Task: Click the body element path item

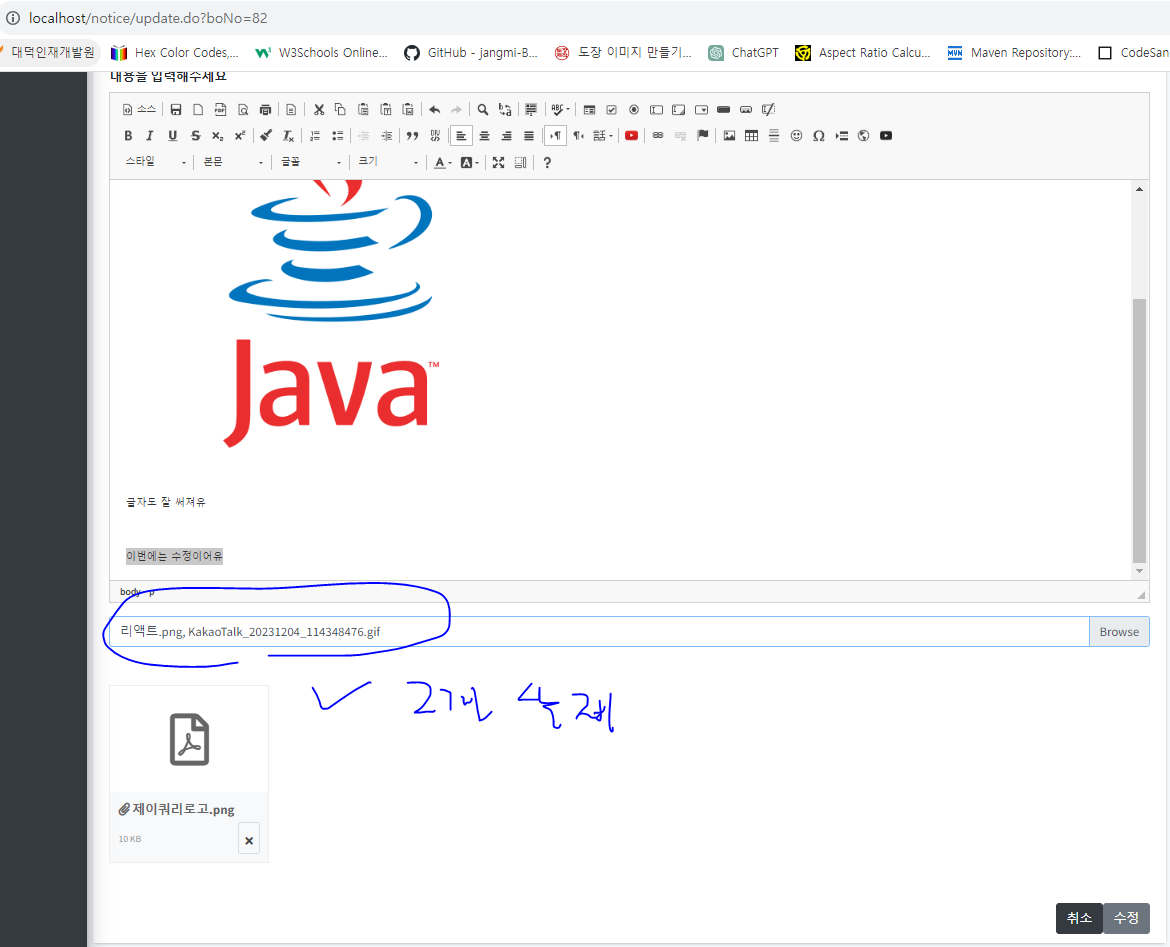Action: [x=130, y=592]
